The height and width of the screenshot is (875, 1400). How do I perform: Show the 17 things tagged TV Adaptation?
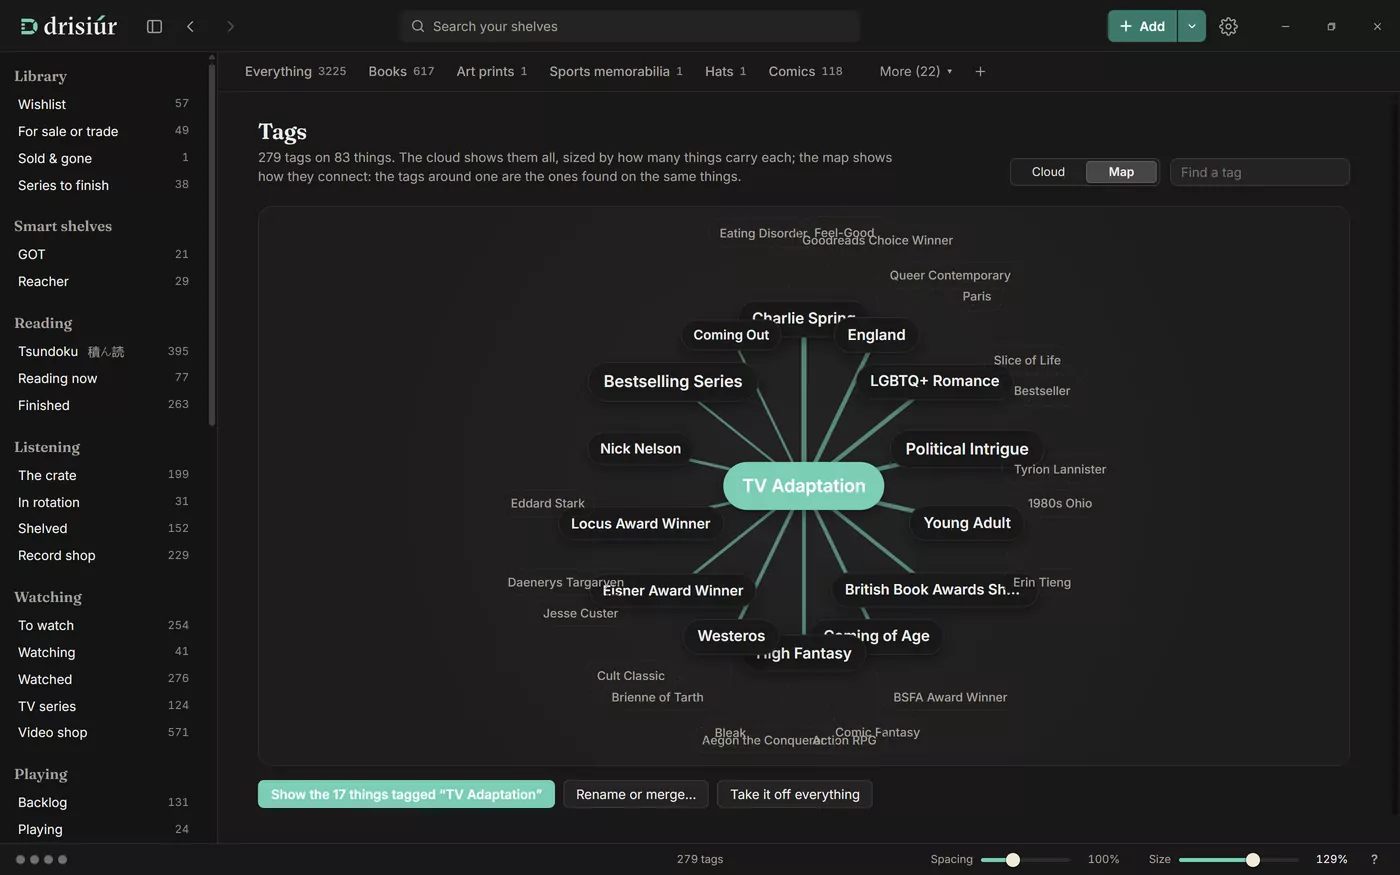[406, 794]
